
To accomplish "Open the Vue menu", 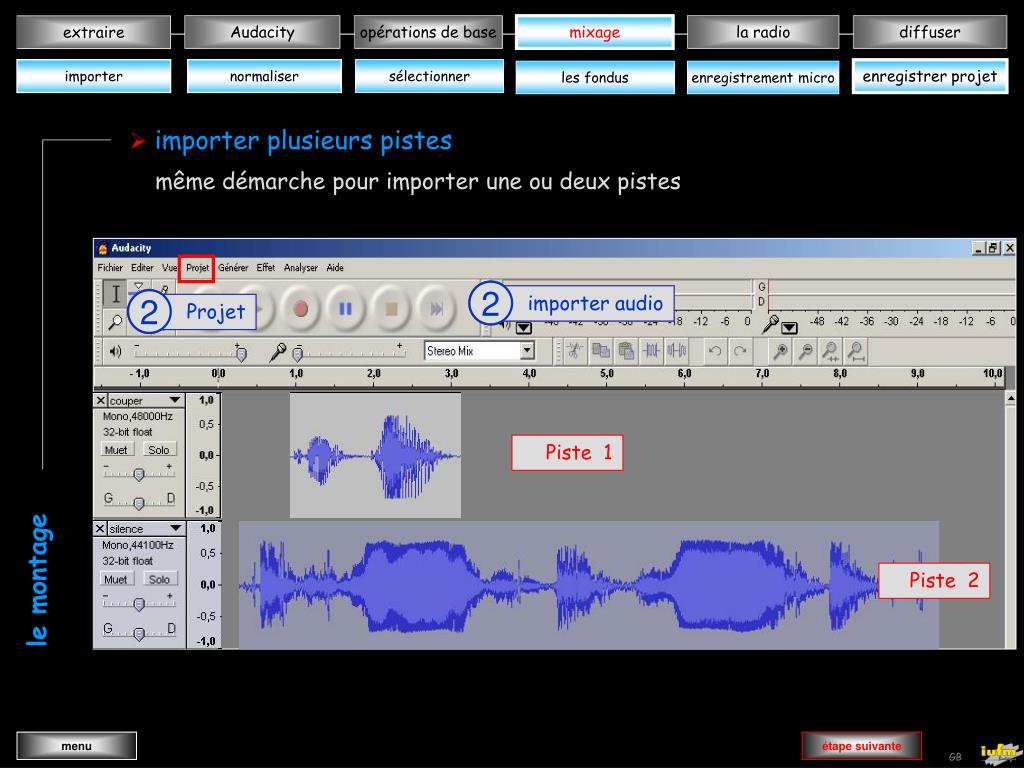I will click(x=169, y=268).
